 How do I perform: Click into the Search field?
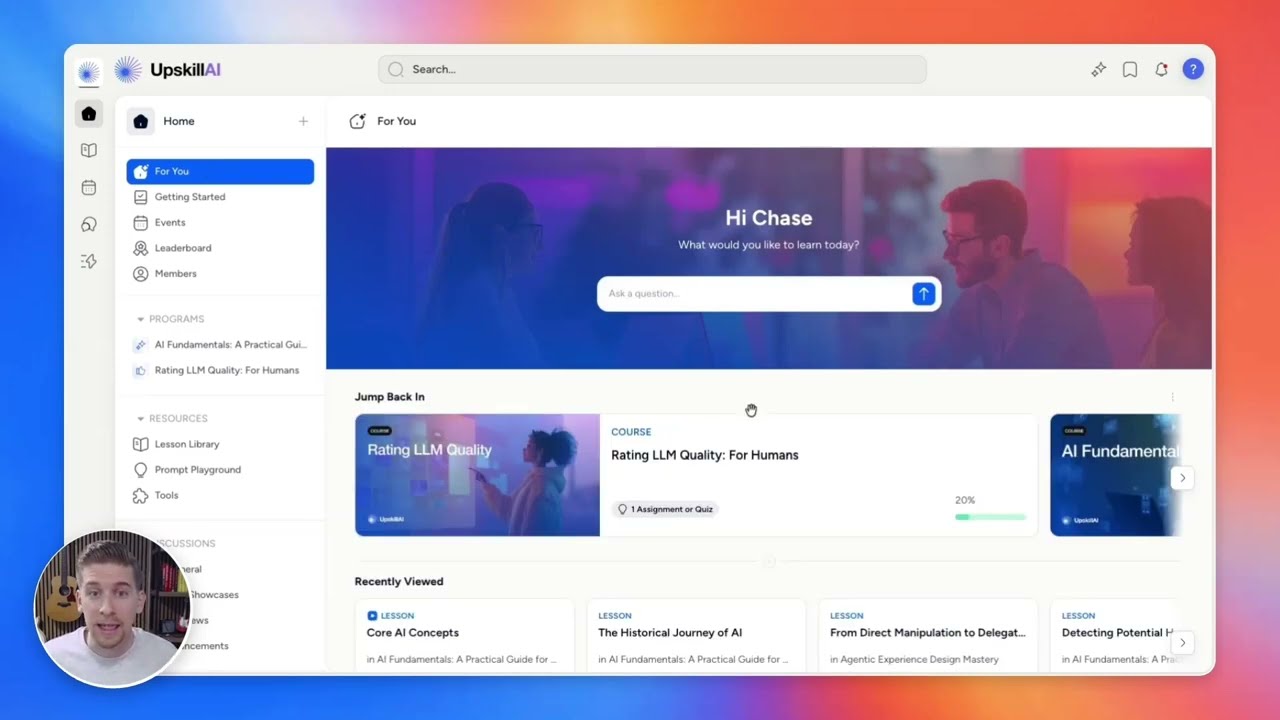(x=652, y=69)
